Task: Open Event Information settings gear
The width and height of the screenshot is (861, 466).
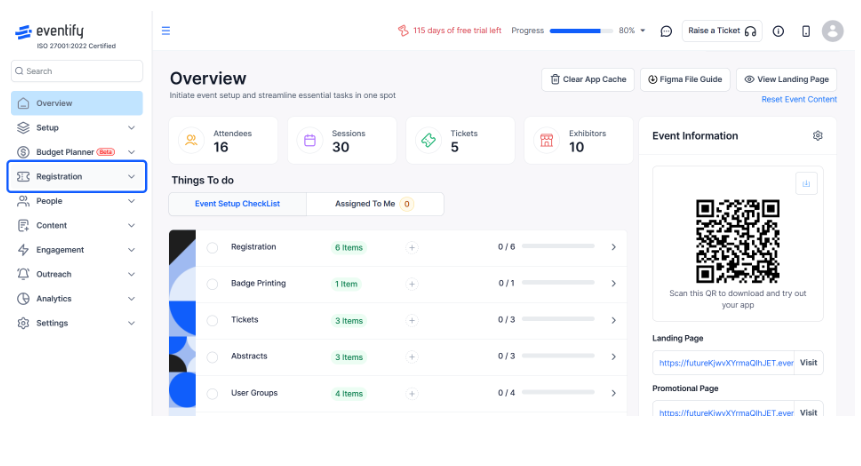Action: 818,136
